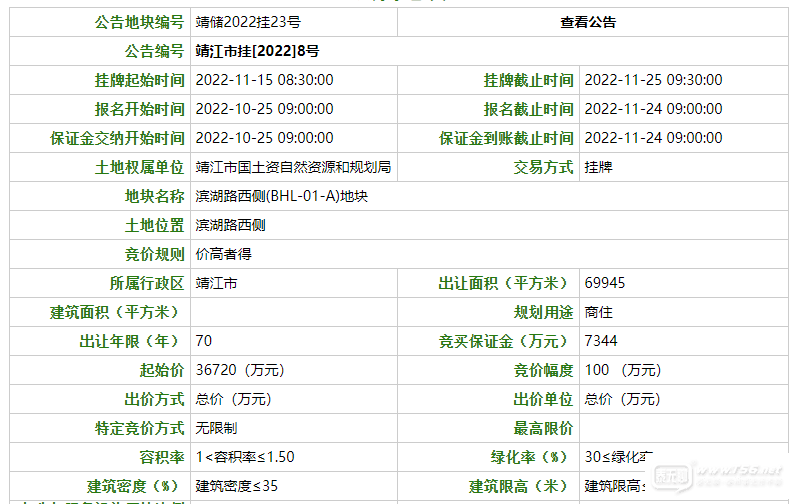Select building density value 建筑密度≤35

(x=236, y=486)
